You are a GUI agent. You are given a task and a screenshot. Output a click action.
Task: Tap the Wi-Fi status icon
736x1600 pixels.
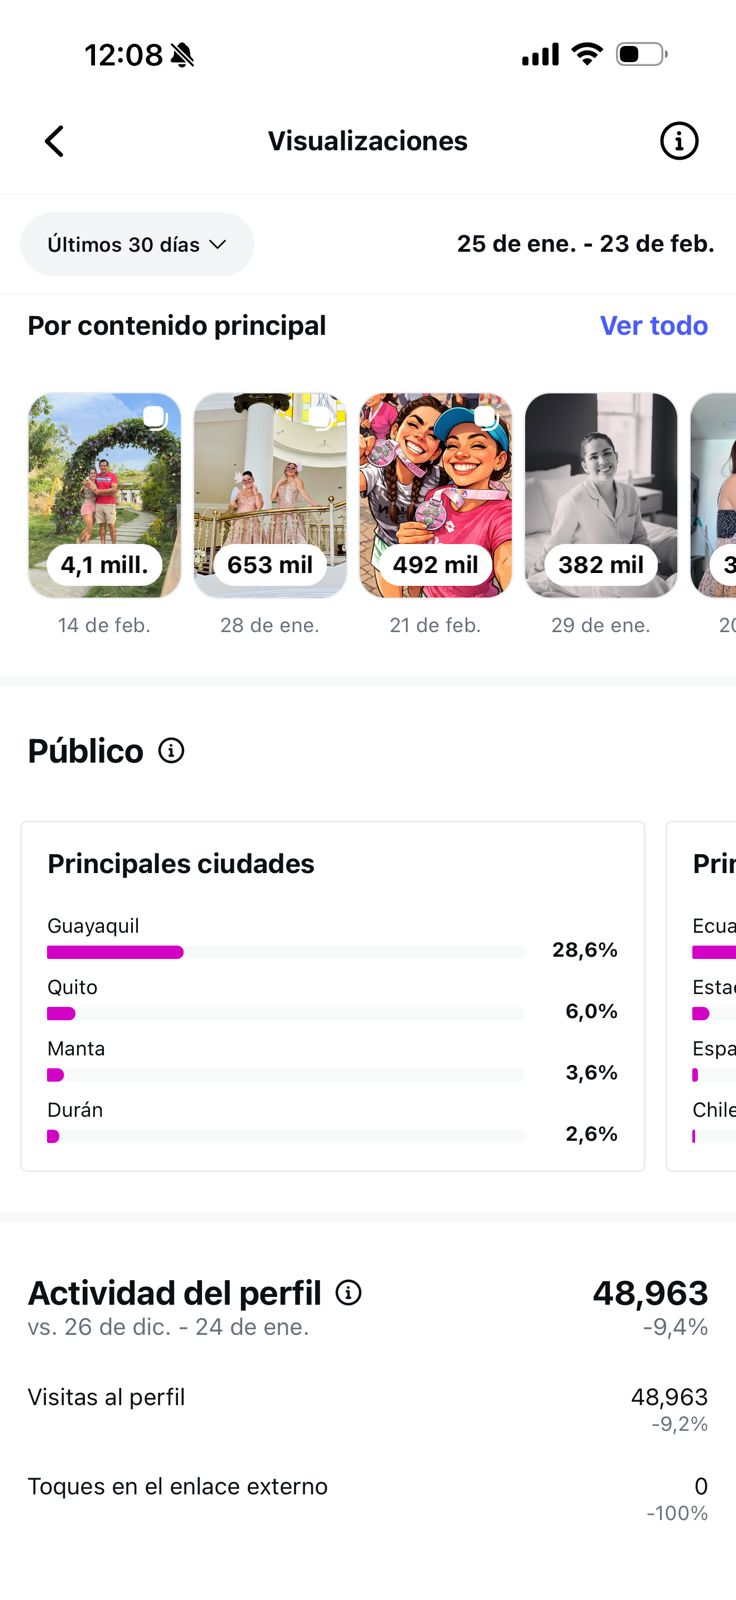[587, 54]
